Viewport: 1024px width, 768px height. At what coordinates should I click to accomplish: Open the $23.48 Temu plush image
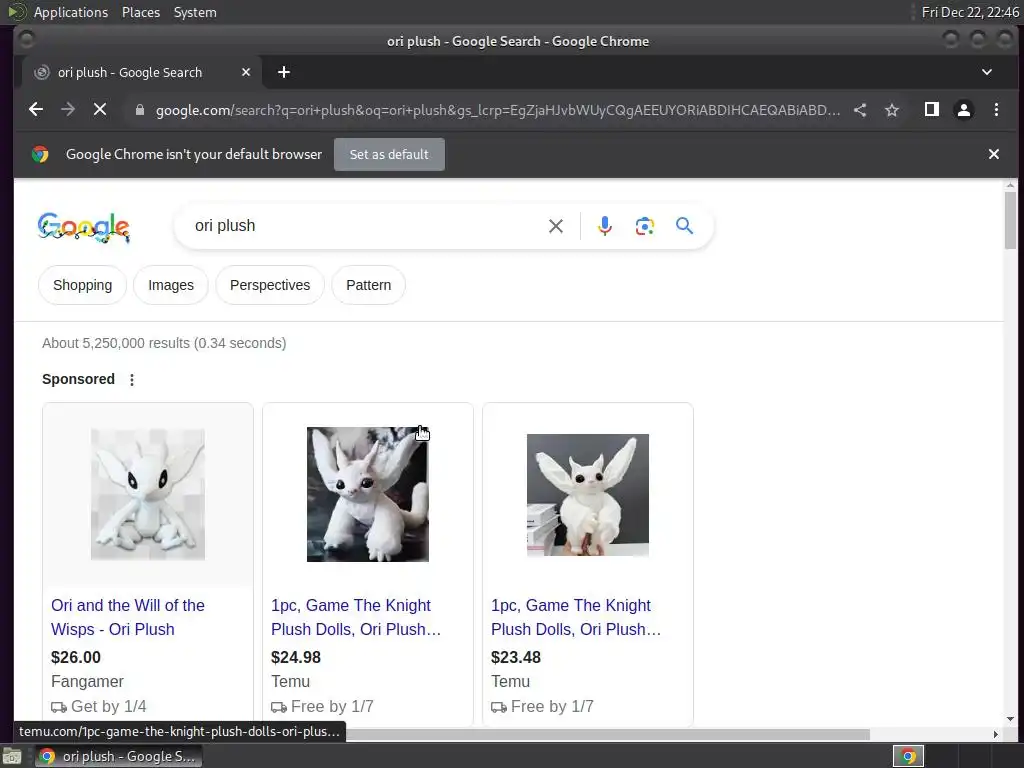588,495
